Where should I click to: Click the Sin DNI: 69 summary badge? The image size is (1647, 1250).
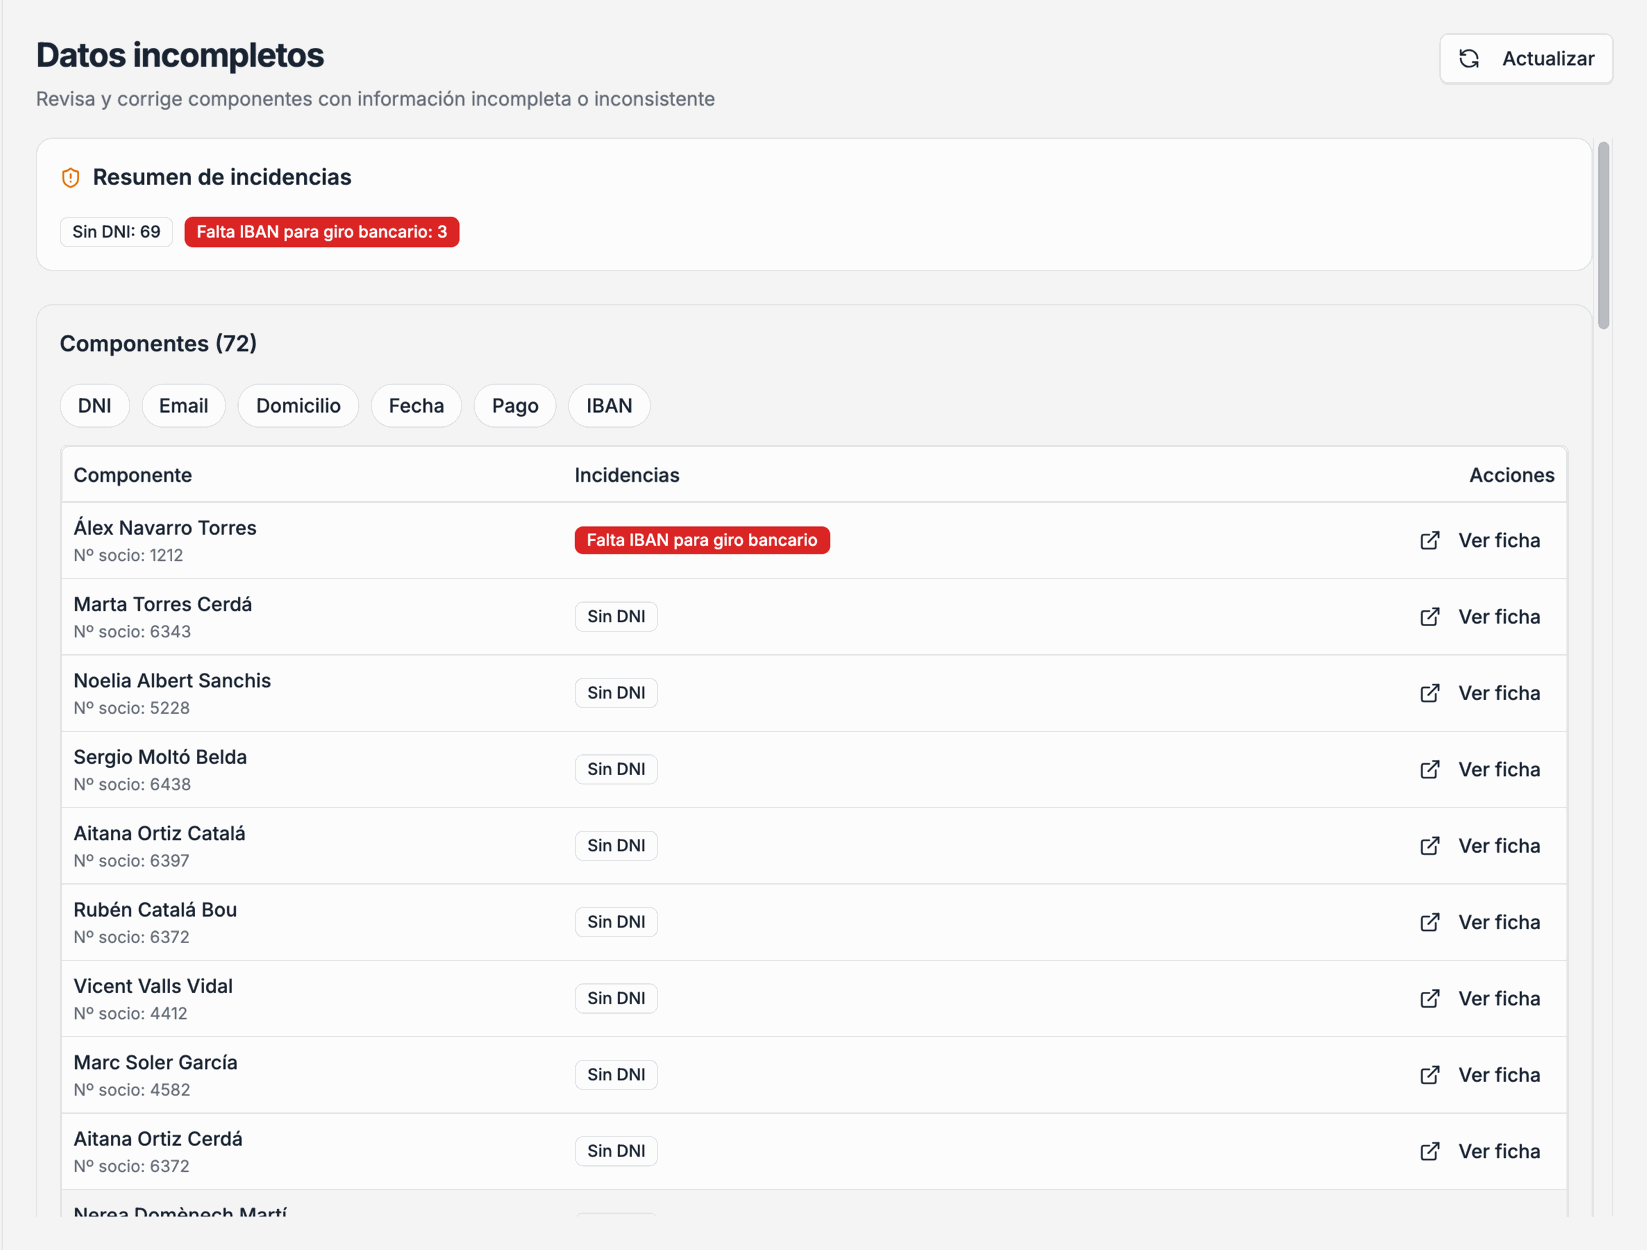coord(116,232)
